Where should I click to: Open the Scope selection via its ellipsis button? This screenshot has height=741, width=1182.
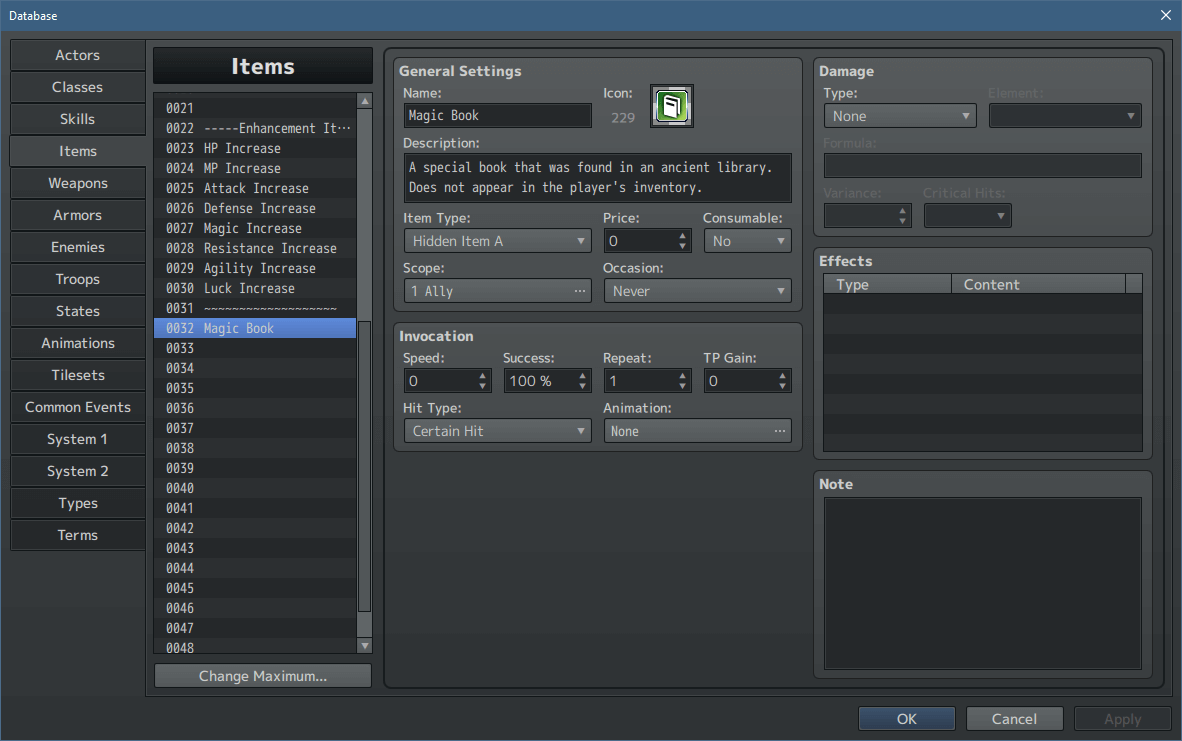(577, 290)
